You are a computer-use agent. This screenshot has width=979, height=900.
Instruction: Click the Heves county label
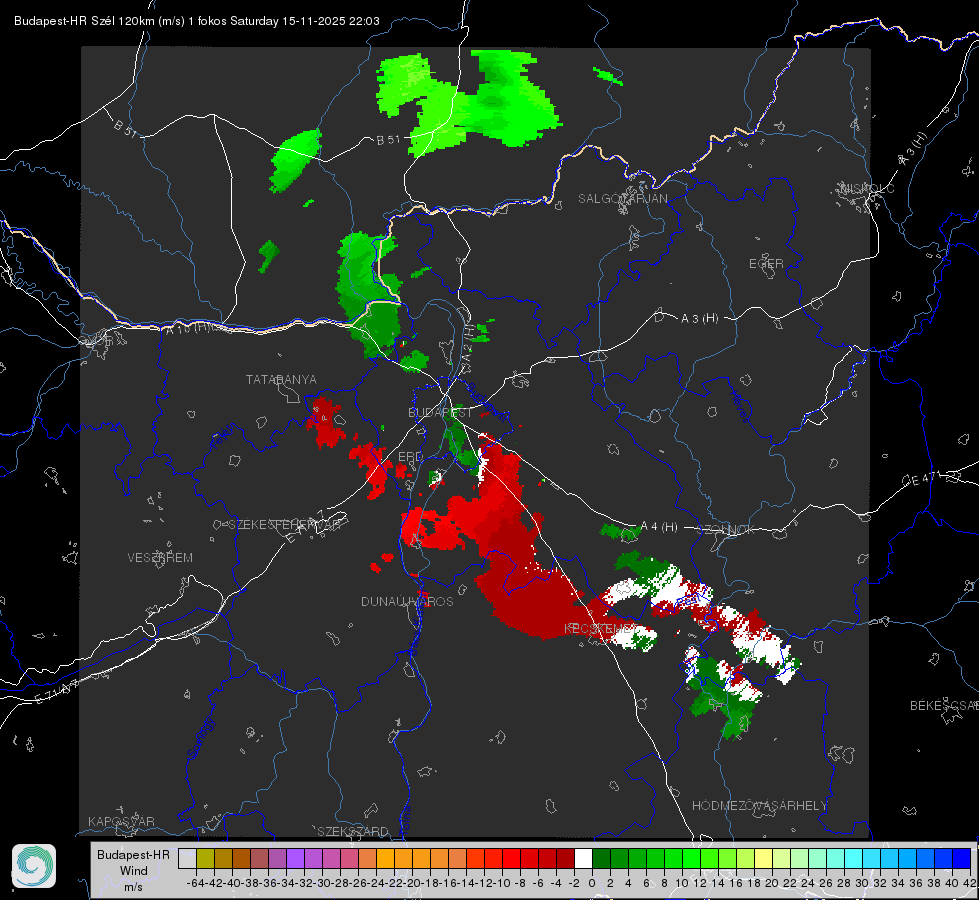(739, 406)
